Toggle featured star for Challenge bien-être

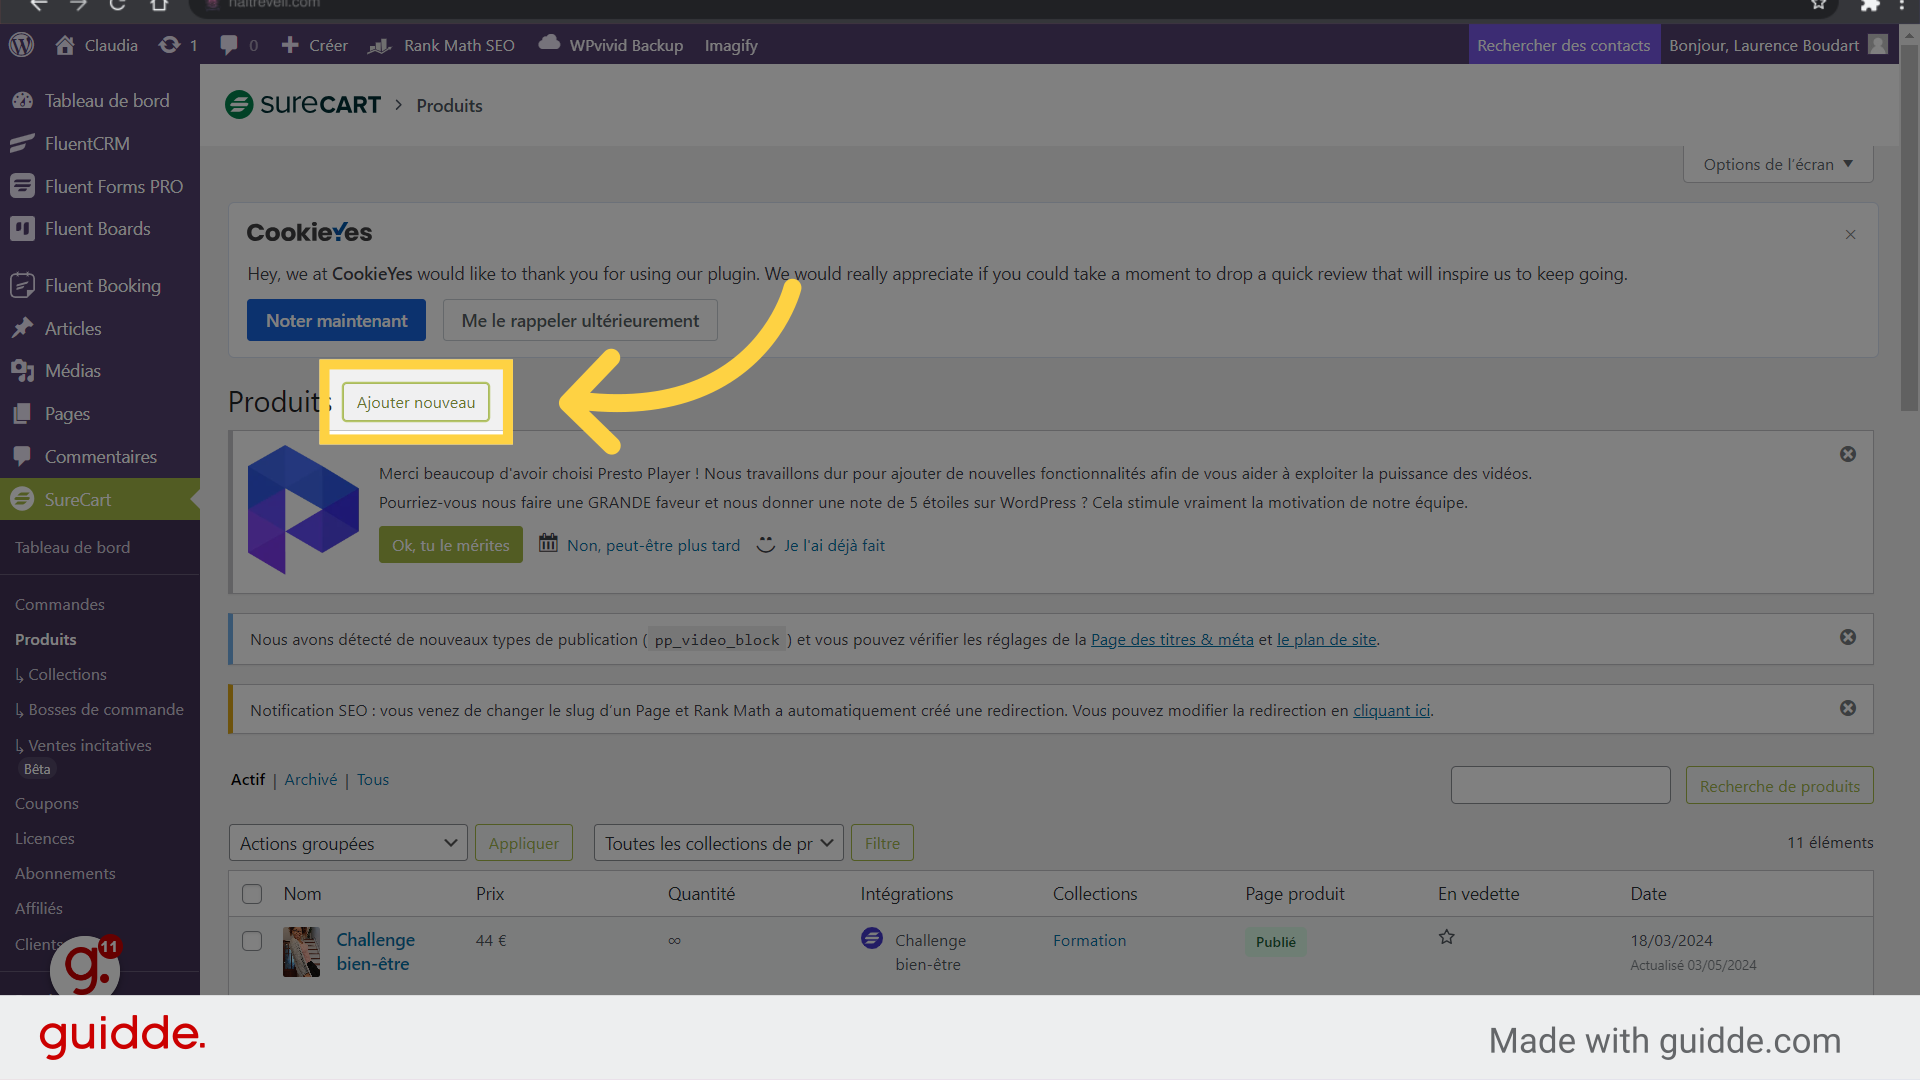[x=1446, y=937]
